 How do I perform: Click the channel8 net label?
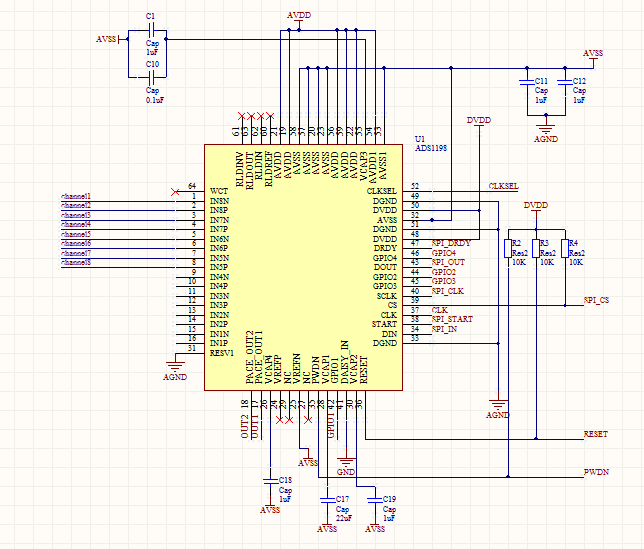(76, 262)
